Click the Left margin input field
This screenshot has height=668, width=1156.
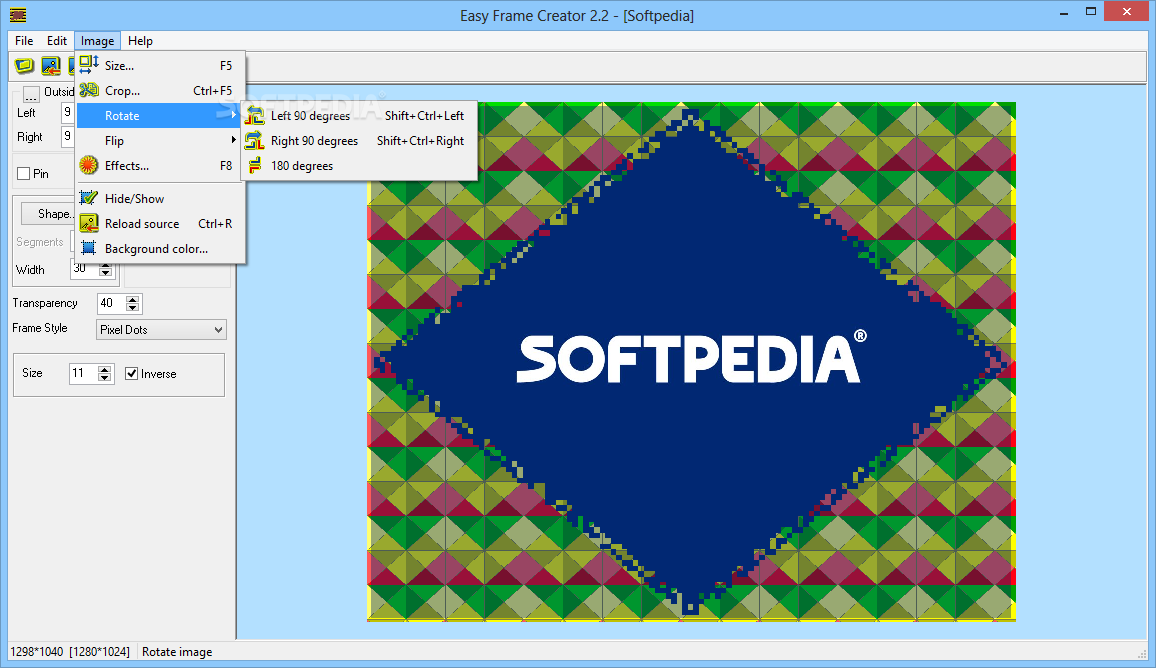(68, 112)
